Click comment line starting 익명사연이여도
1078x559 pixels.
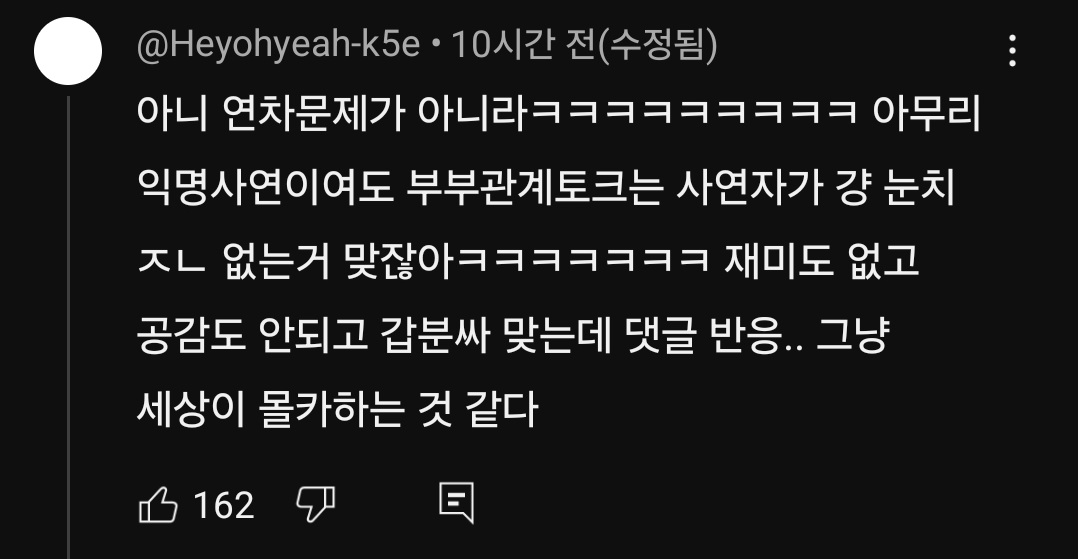tap(547, 187)
